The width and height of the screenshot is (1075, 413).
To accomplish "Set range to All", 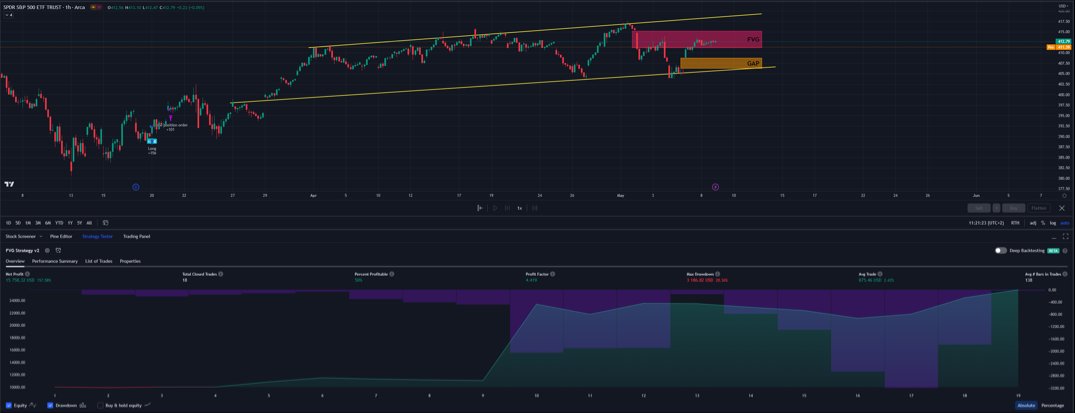I will [x=89, y=223].
